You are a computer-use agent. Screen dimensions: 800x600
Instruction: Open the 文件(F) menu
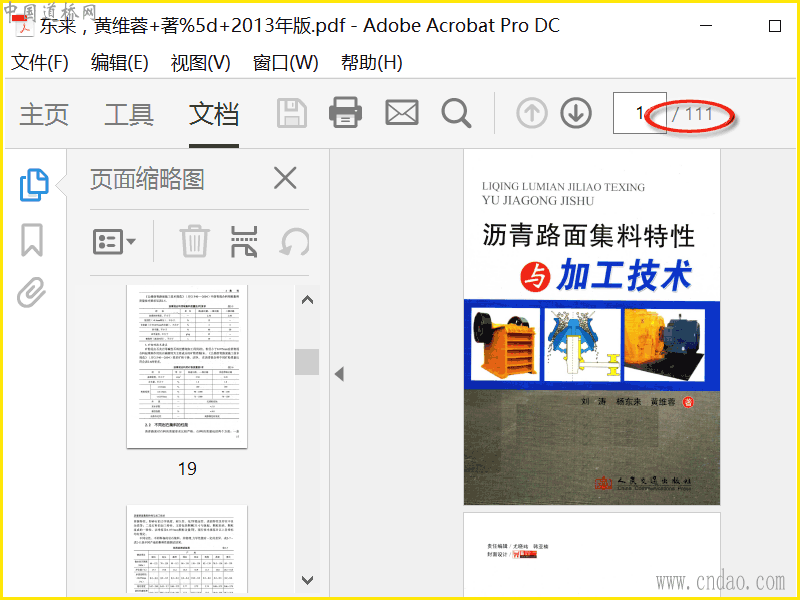coord(40,62)
